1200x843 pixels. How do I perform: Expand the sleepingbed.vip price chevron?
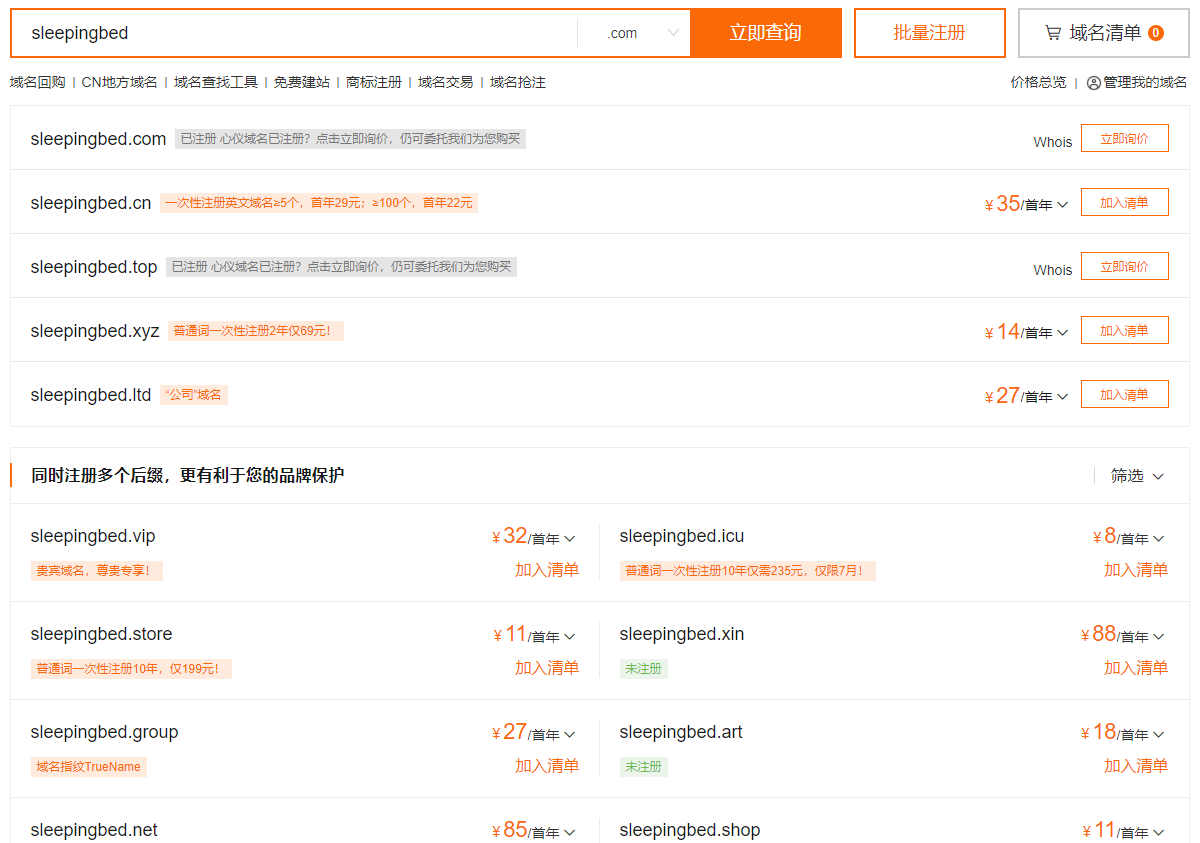tap(570, 539)
